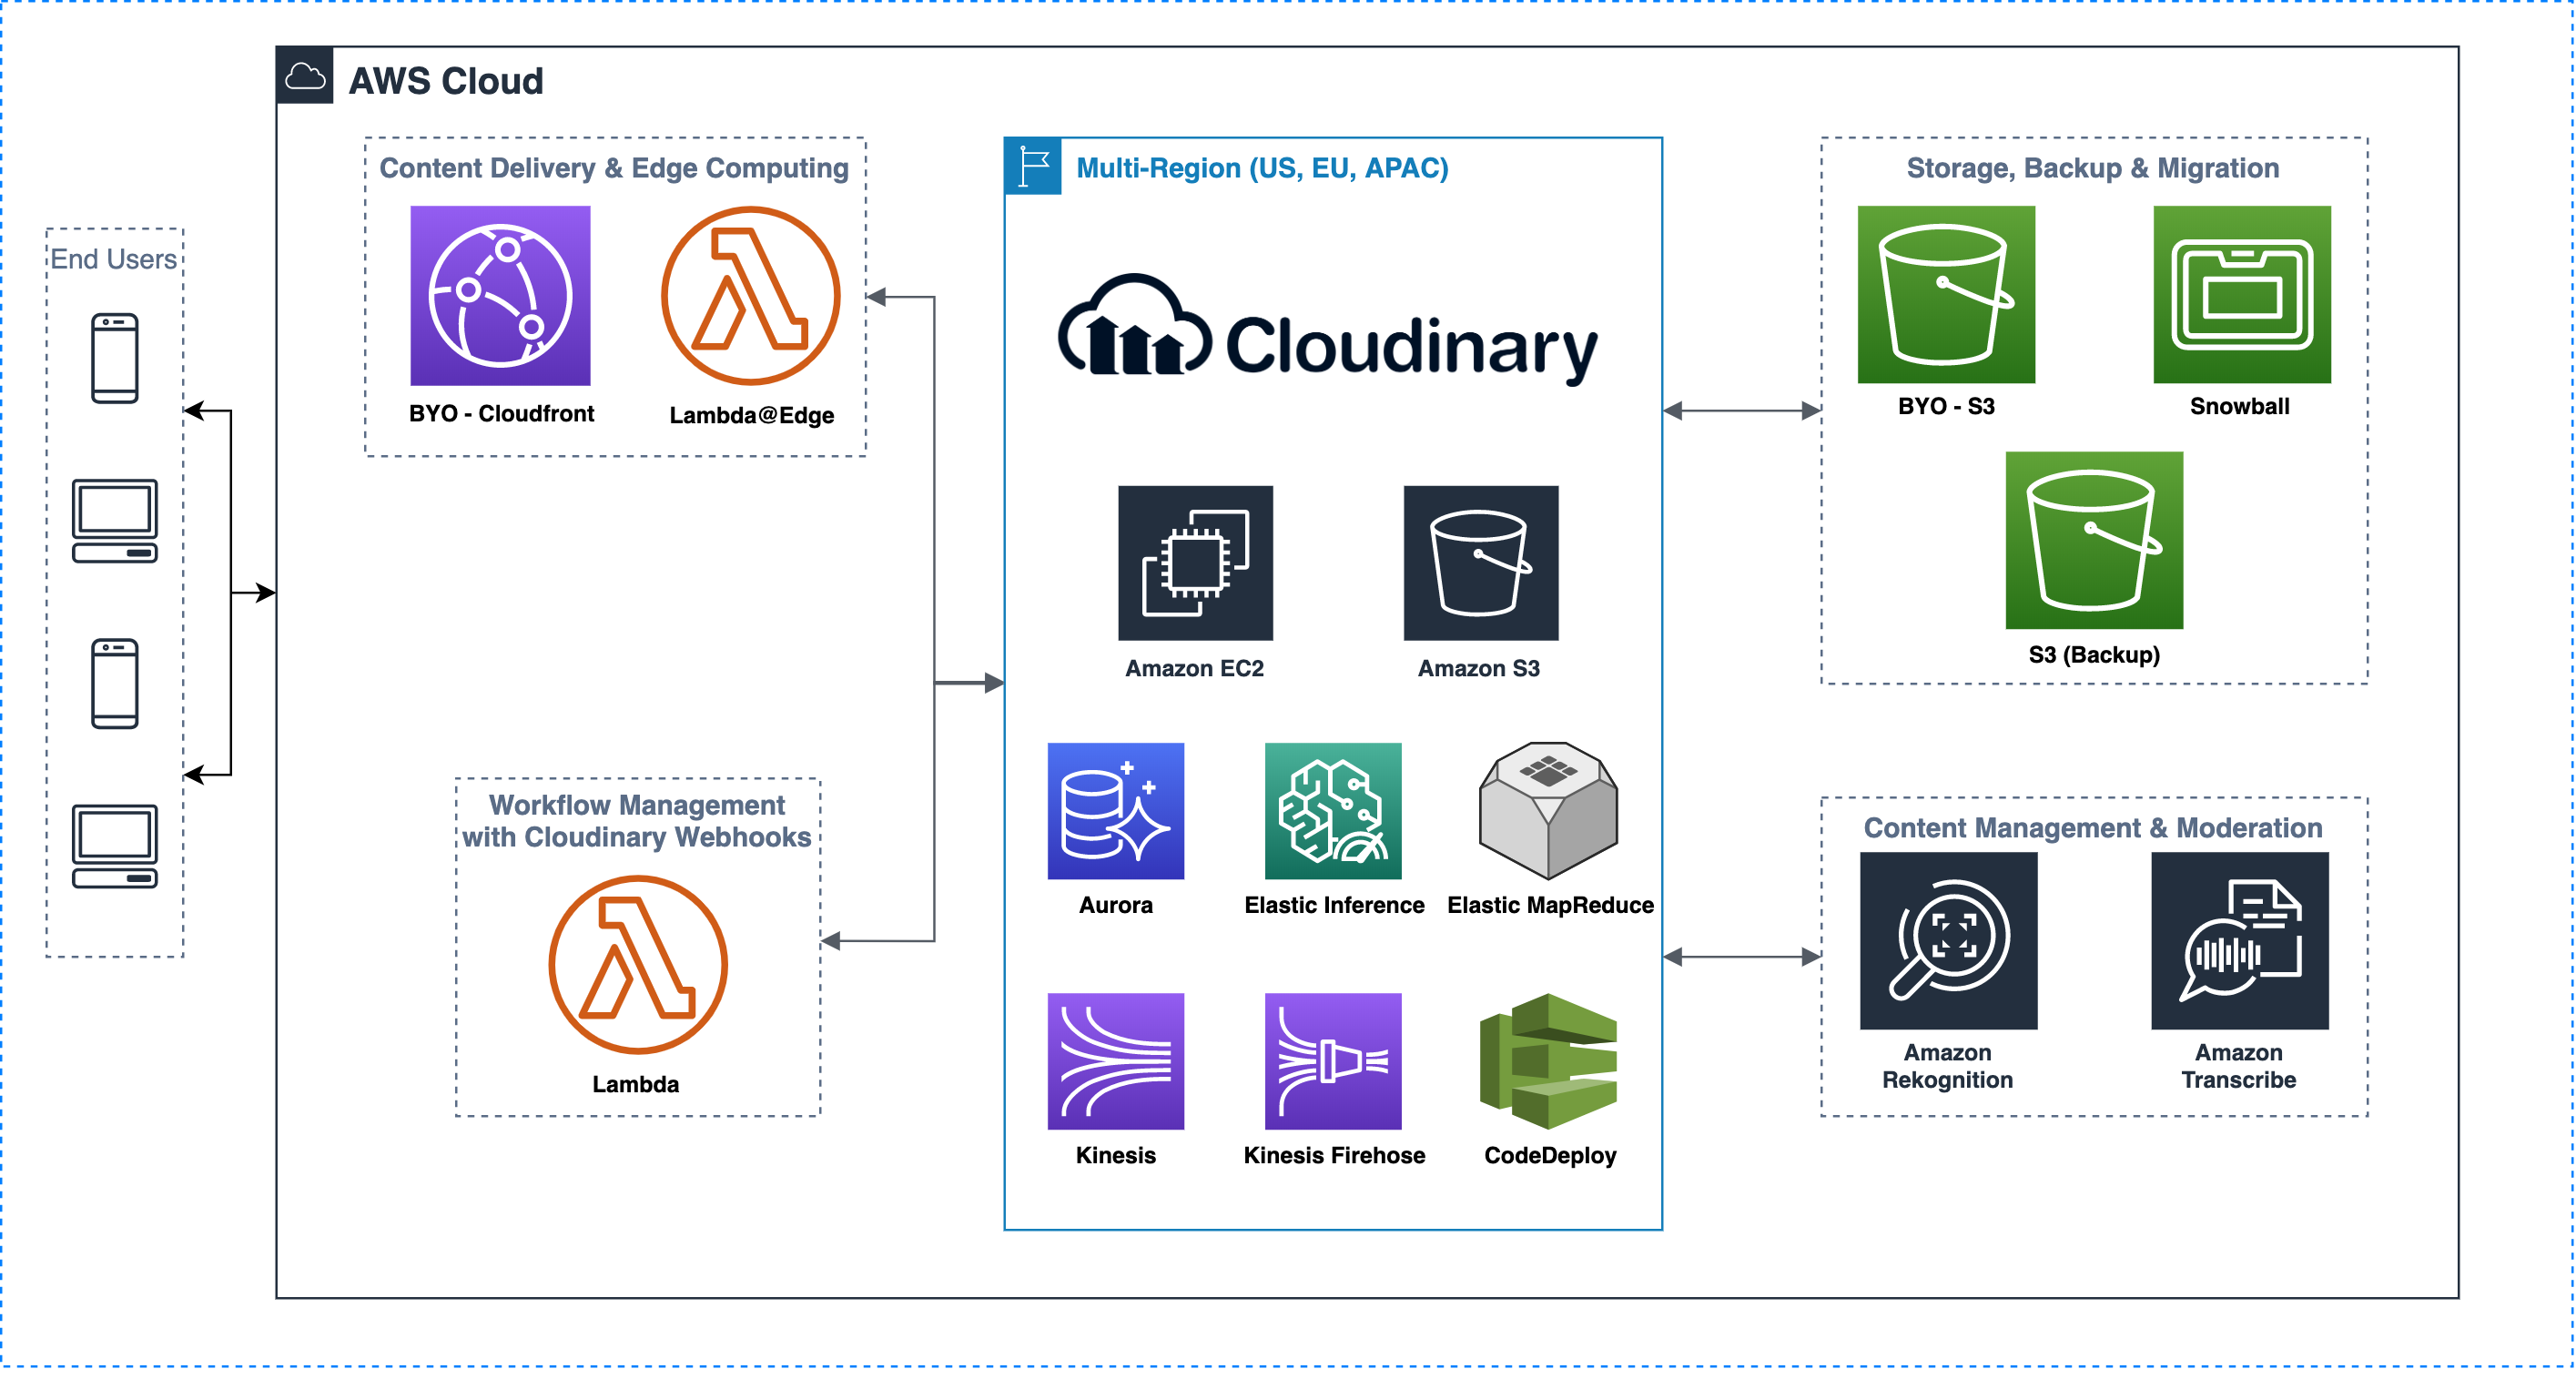Viewport: 2576px width, 1379px height.
Task: Click 'Storage, Backup & Migration' heading
Action: pos(2093,168)
